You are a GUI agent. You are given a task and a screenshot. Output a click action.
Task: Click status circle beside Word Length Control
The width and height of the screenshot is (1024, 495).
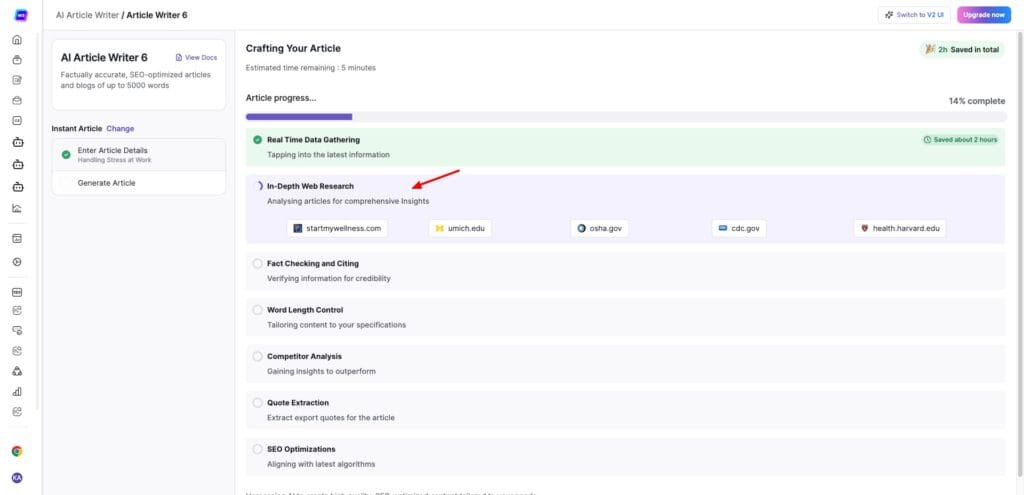coord(257,310)
